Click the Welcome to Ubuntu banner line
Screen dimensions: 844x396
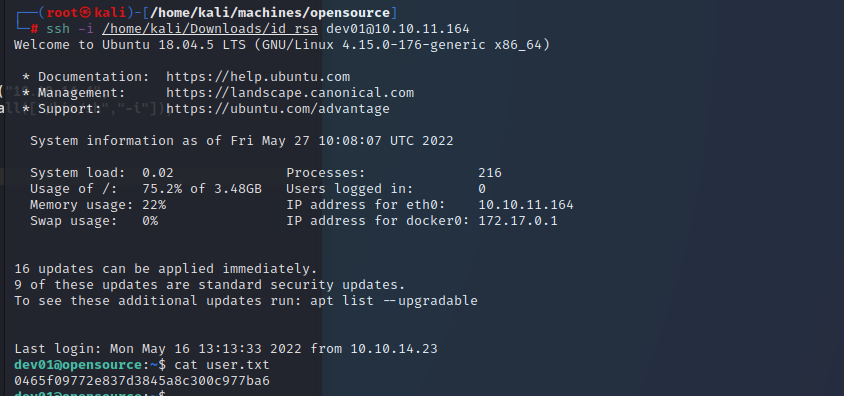[282, 45]
